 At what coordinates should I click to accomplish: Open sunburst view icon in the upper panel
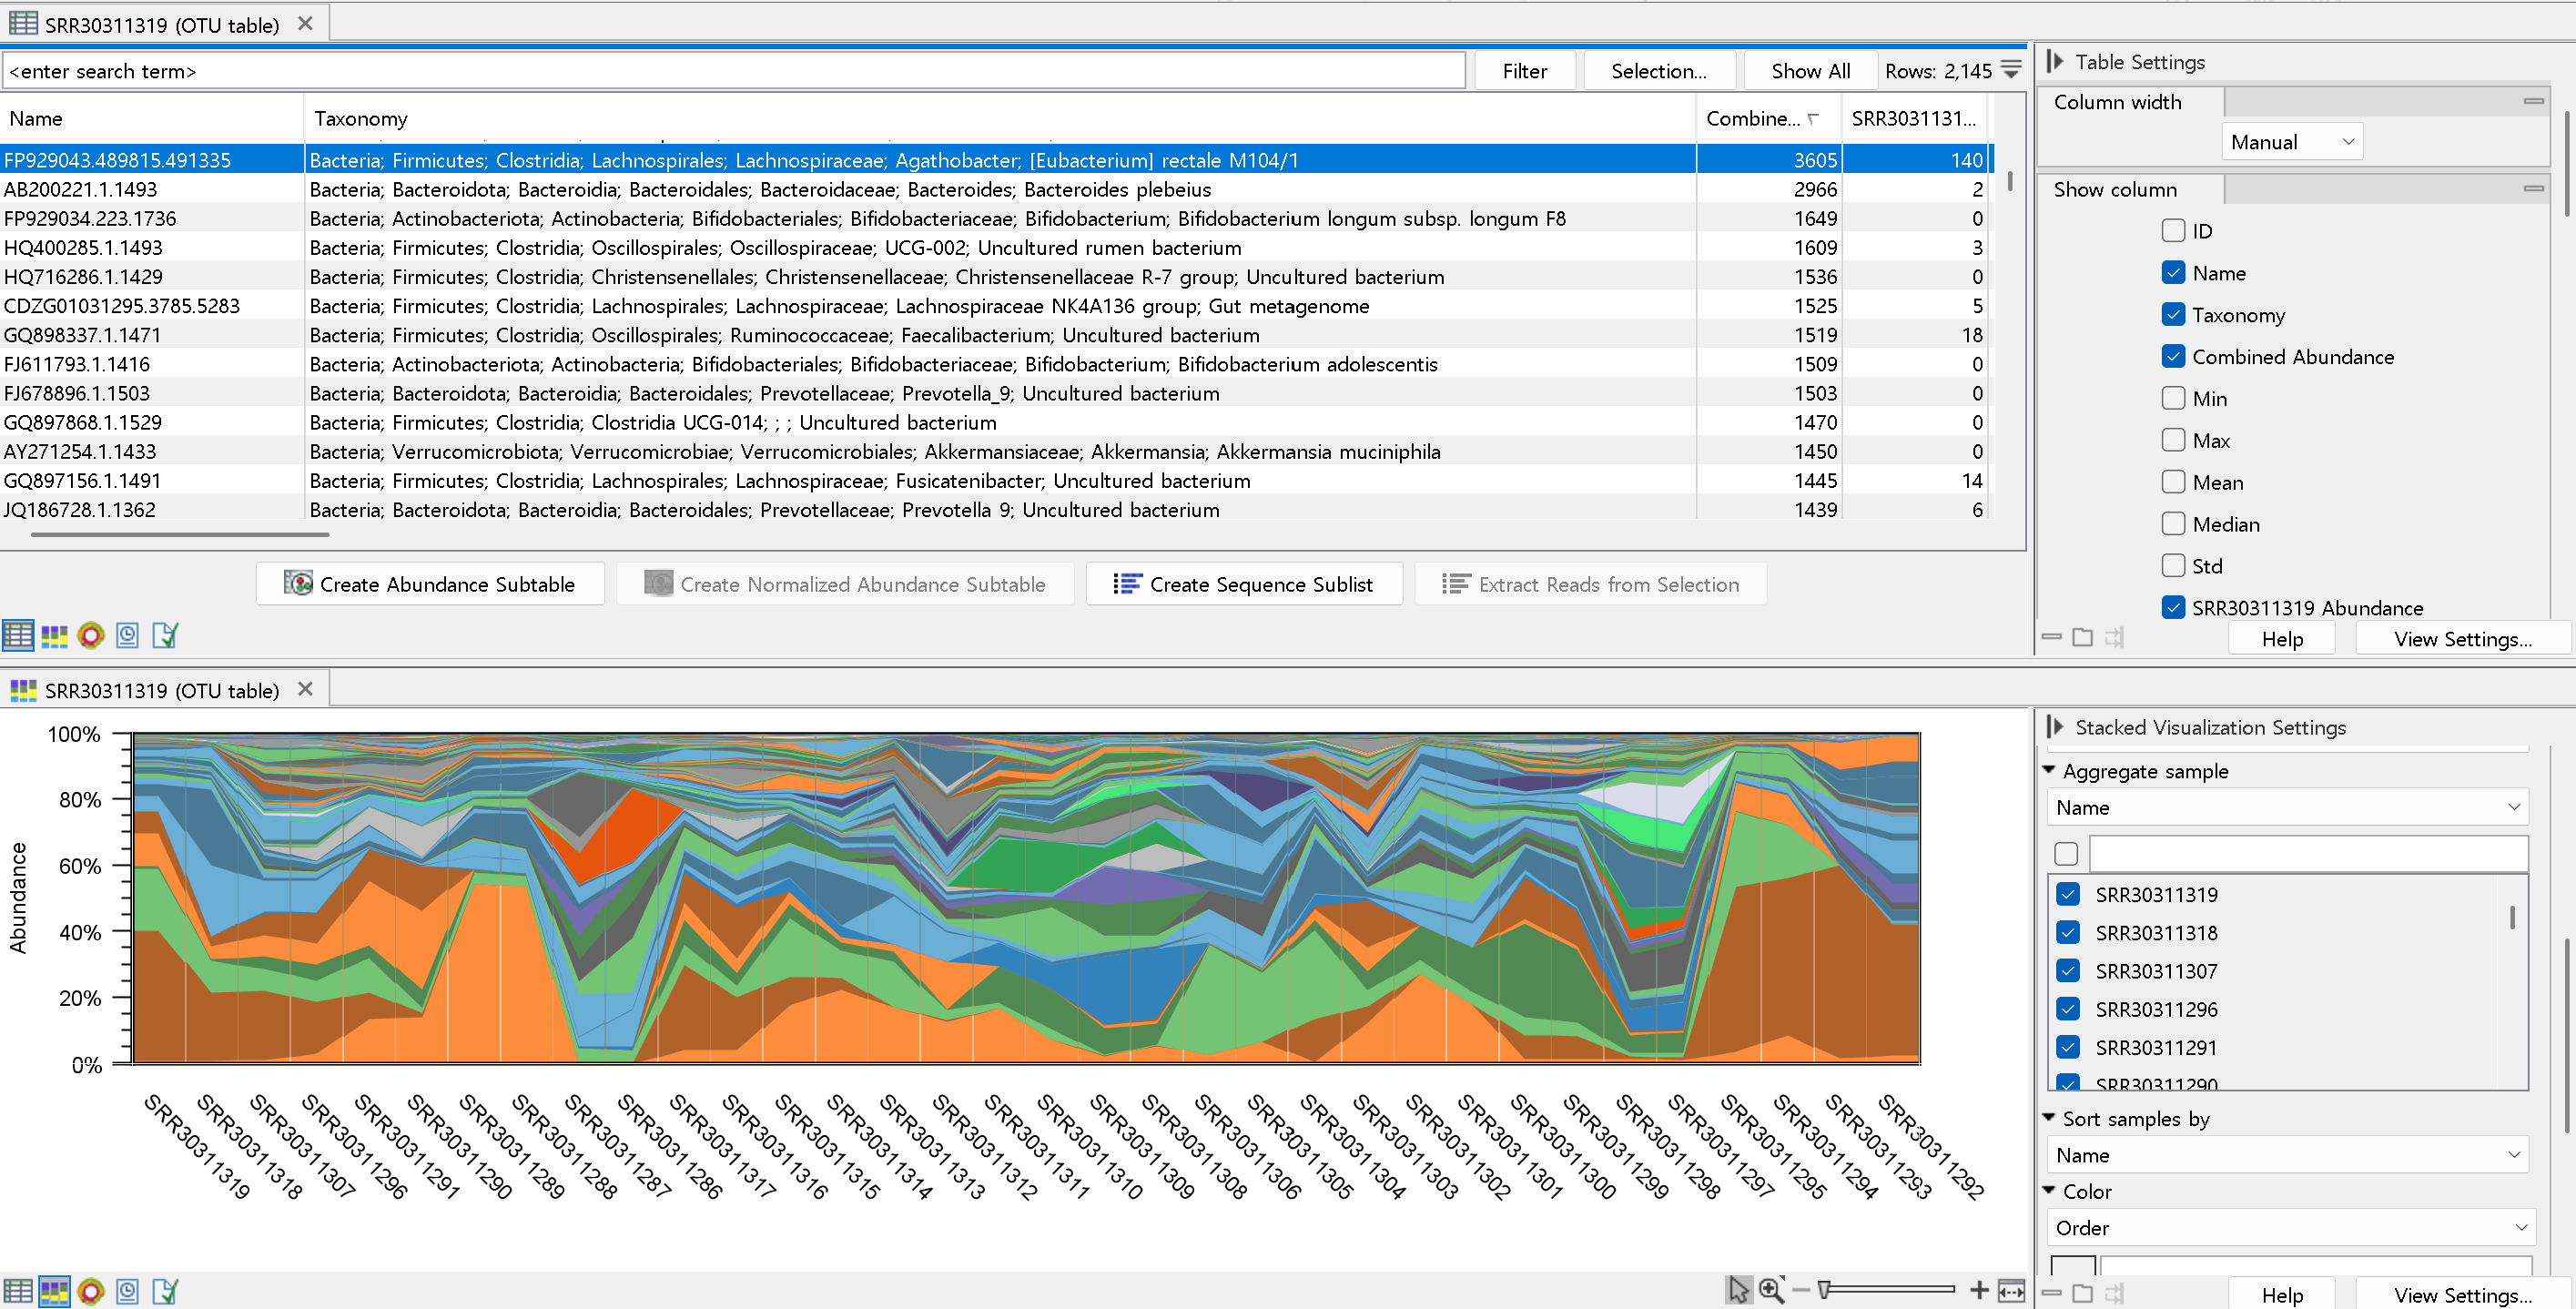91,635
